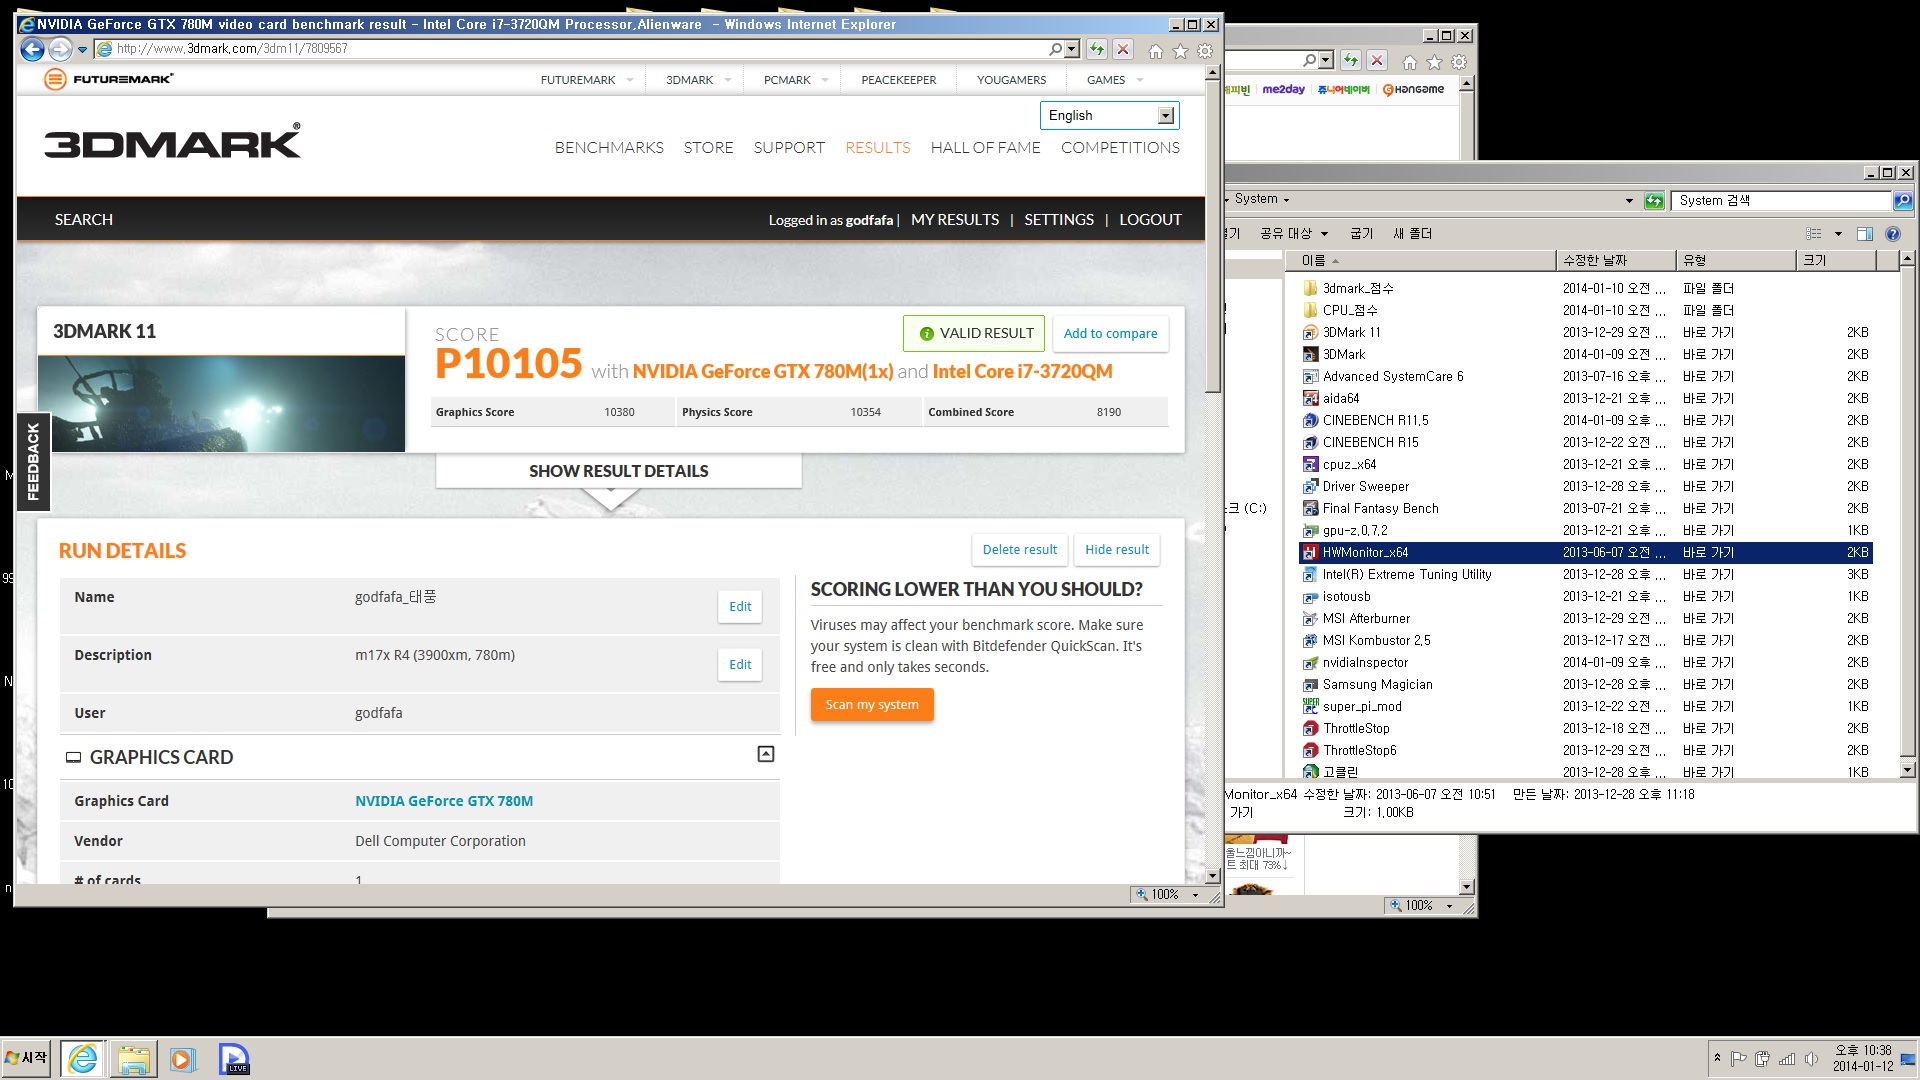
Task: Open the 3dmark_점수 folder
Action: click(x=1358, y=288)
